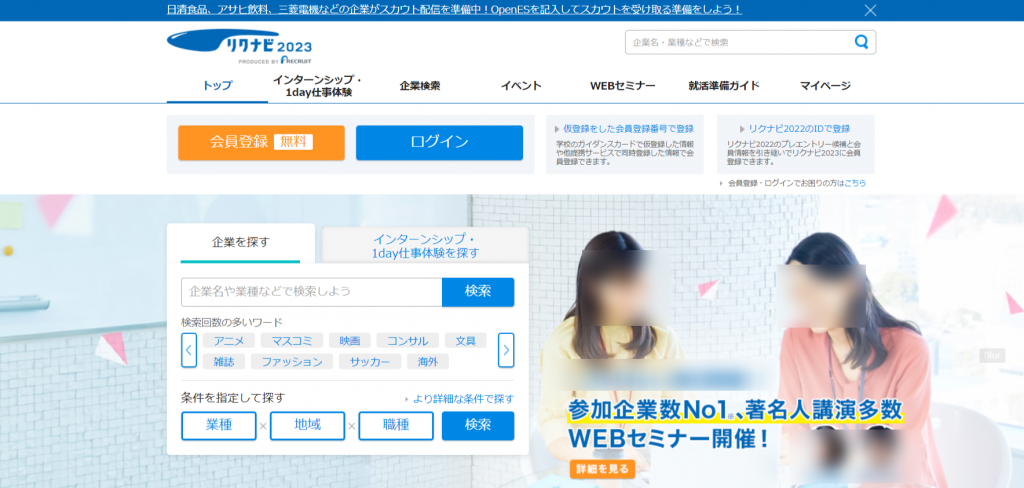This screenshot has height=488, width=1024.
Task: Click the magnifier search icon in header
Action: point(861,42)
